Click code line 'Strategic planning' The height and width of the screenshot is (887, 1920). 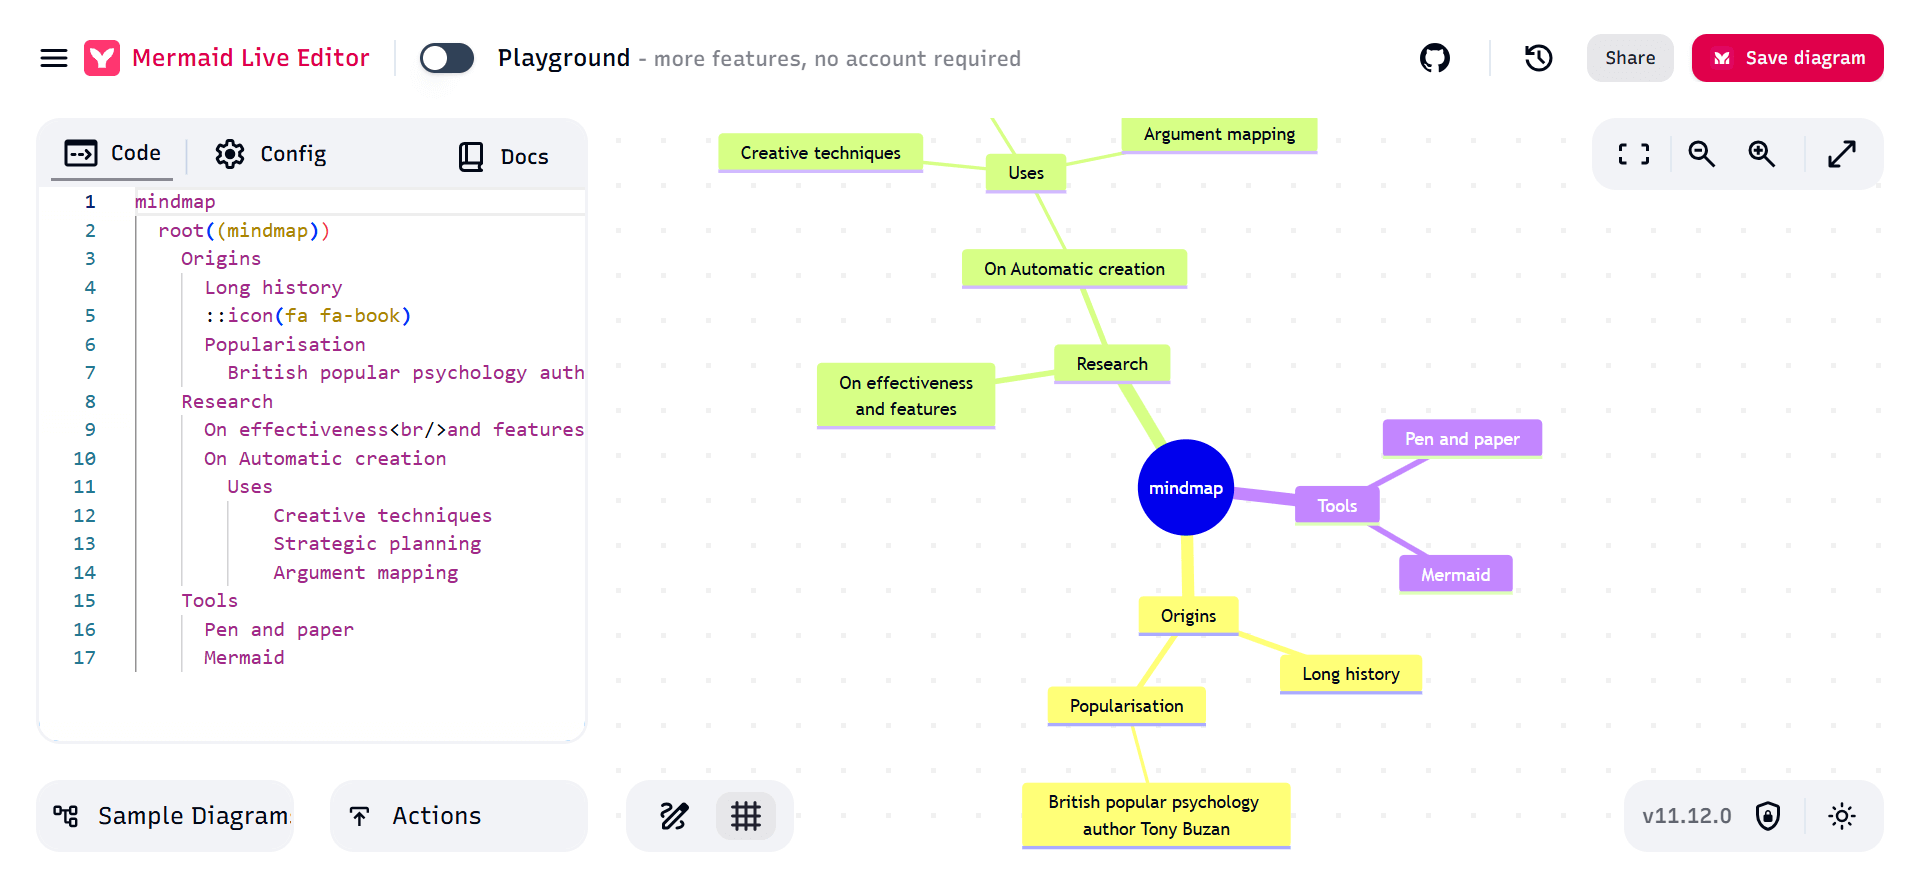click(x=377, y=544)
